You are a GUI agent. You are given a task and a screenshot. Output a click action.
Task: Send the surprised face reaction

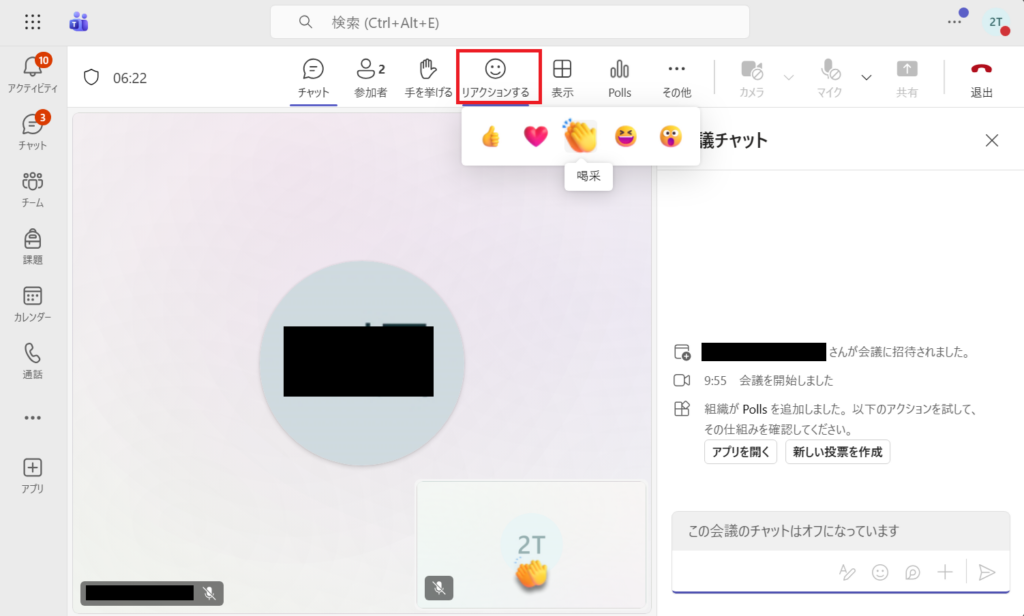[x=670, y=137]
